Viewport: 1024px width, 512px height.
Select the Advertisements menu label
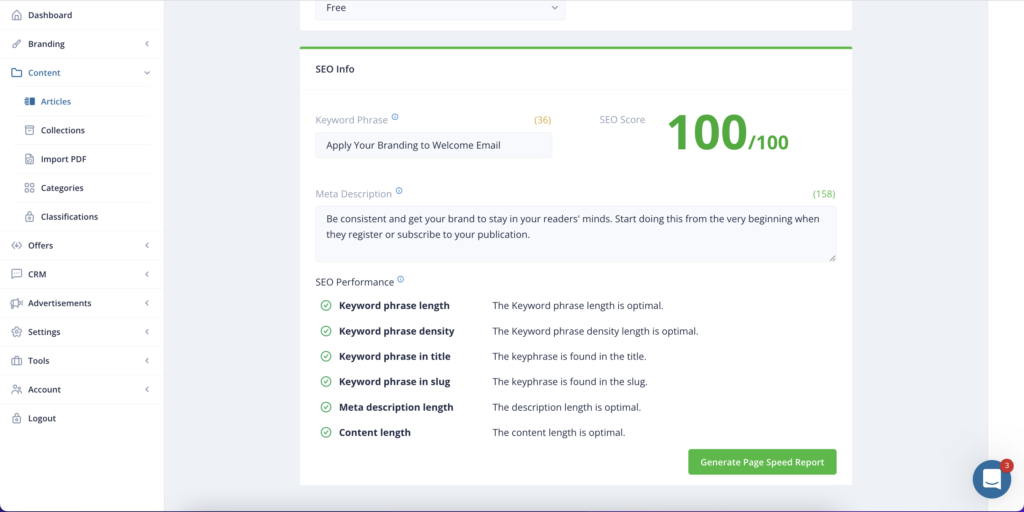point(59,303)
